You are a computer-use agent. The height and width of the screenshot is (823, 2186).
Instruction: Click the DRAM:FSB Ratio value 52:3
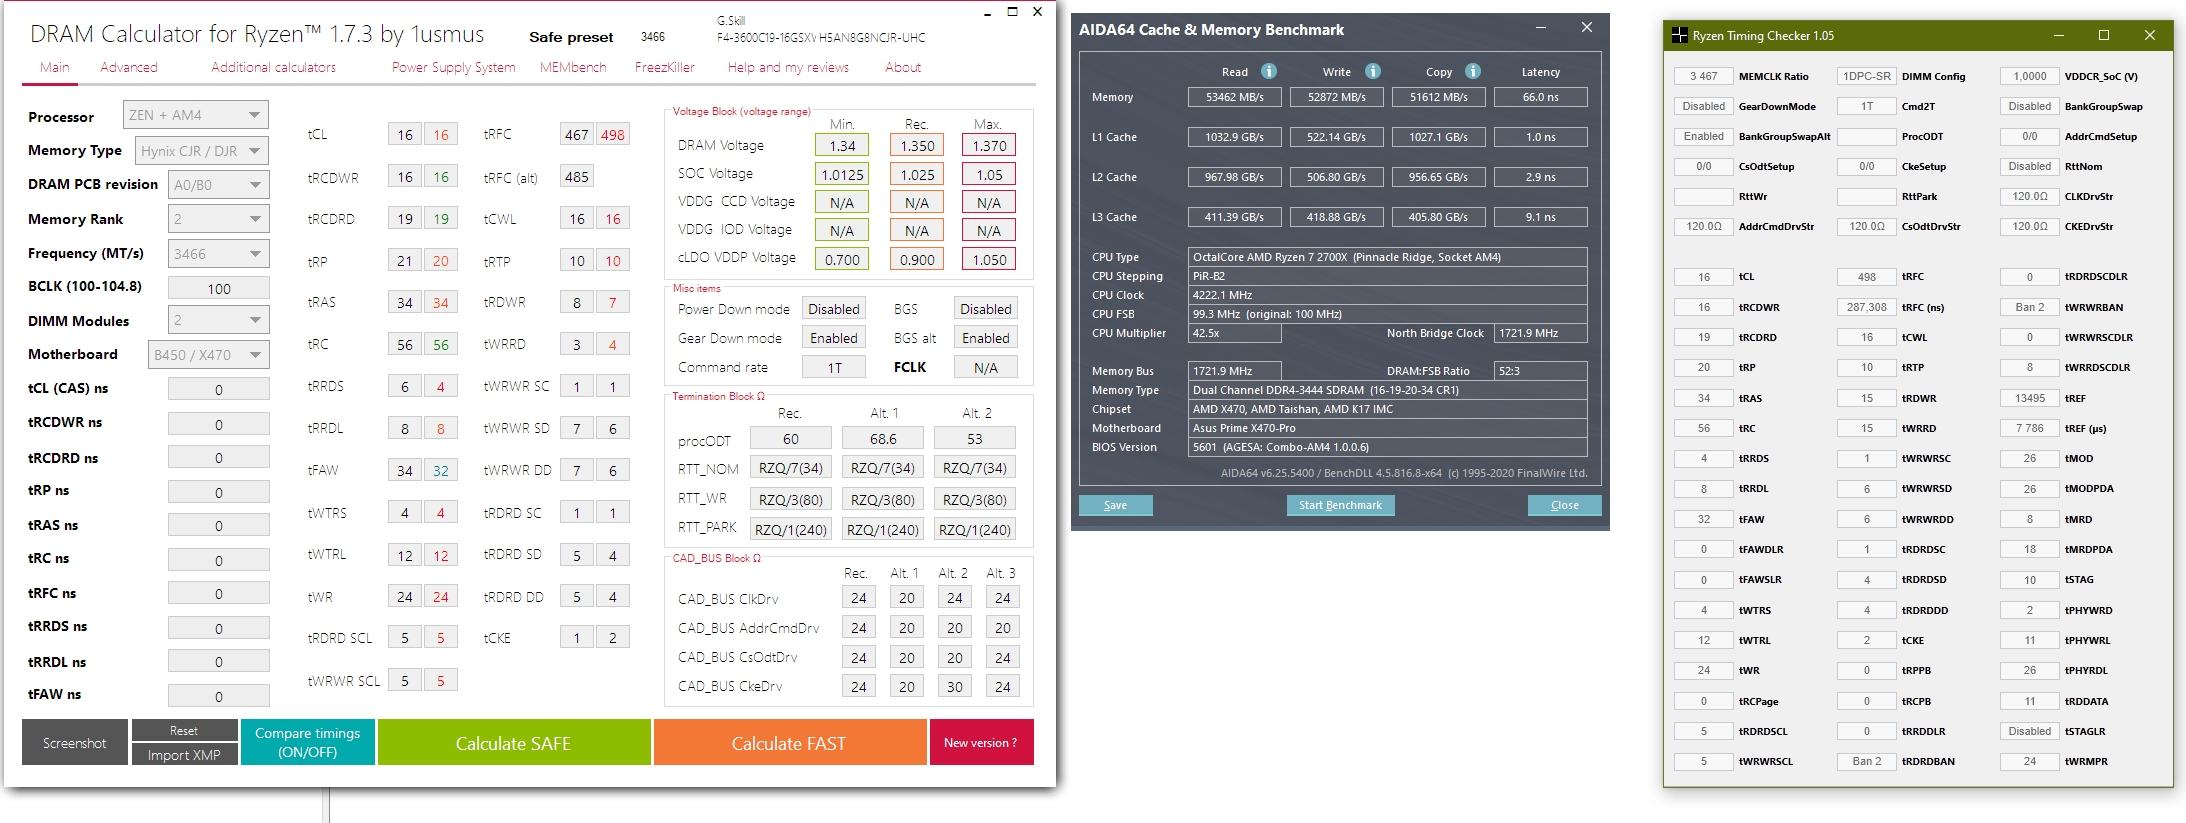tap(1541, 371)
